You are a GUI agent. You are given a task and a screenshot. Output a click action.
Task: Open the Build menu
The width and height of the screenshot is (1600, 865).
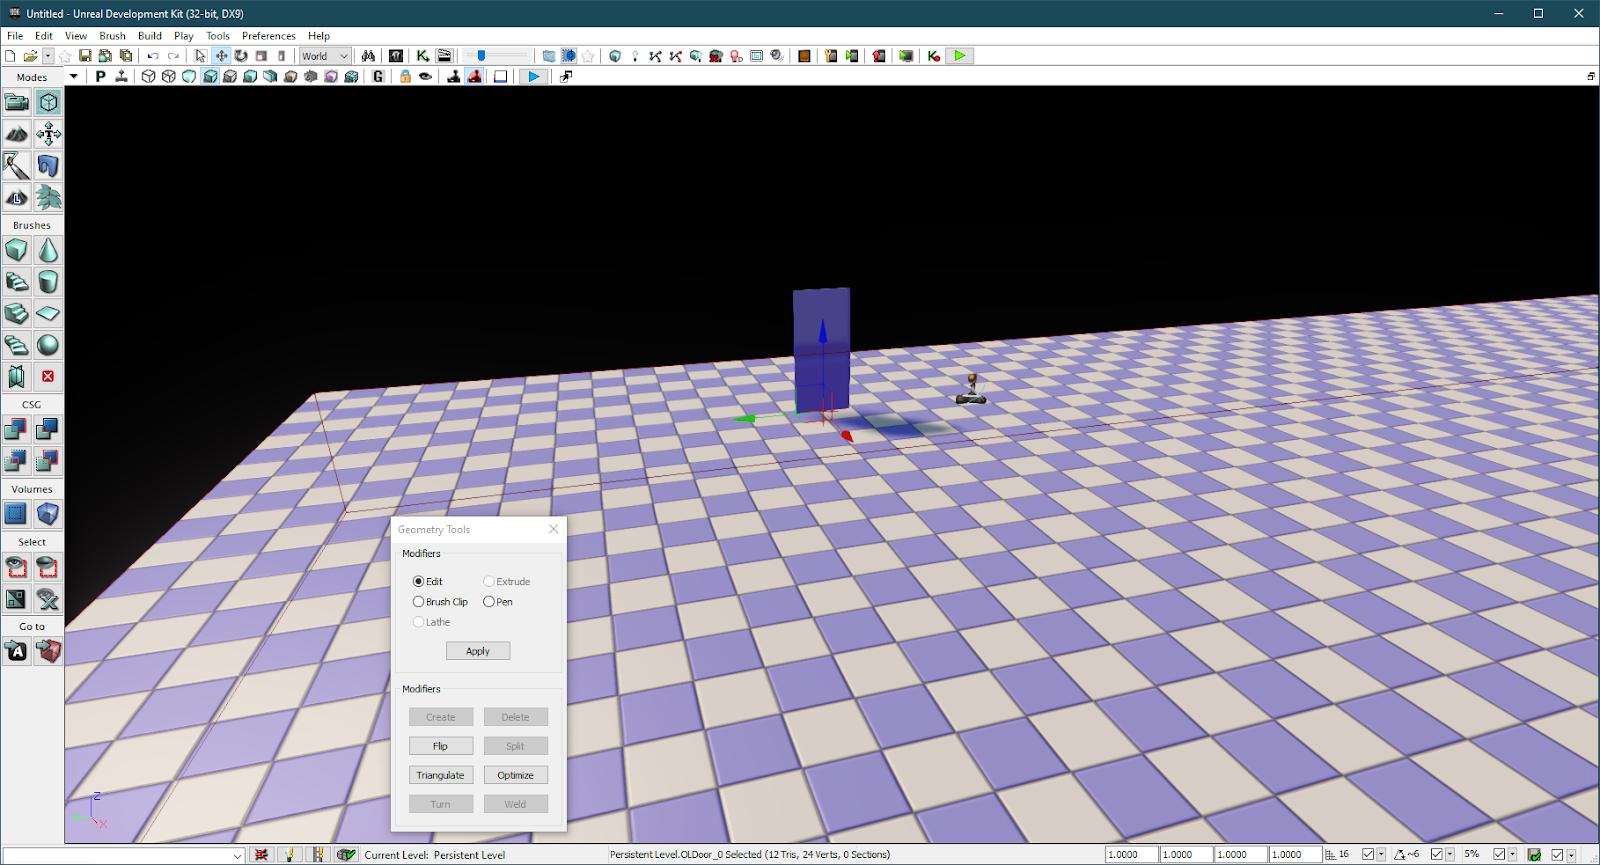point(150,35)
